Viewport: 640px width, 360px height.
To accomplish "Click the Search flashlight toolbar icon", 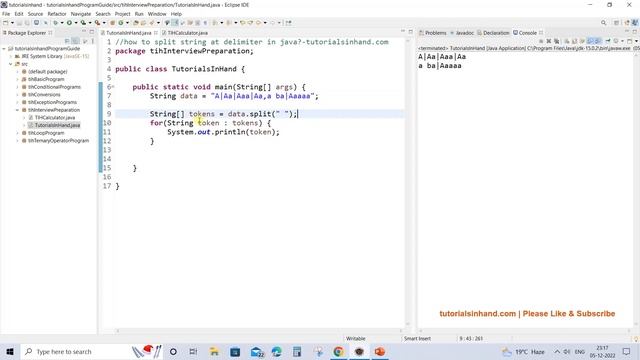I will click(x=152, y=23).
